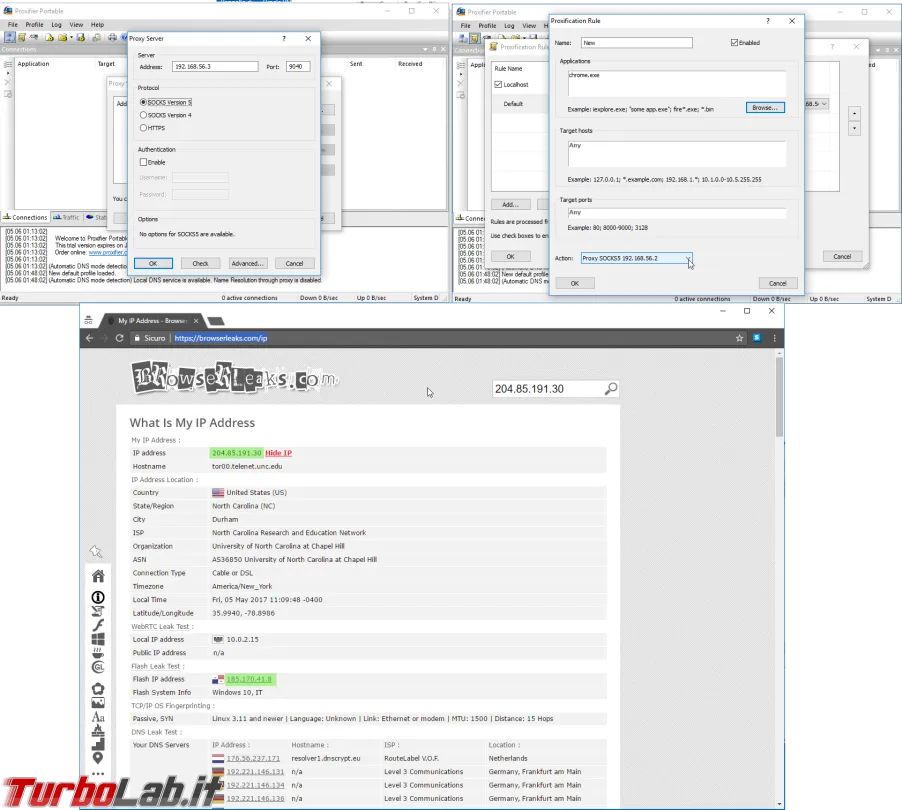The width and height of the screenshot is (902, 810).
Task: Open Java coffee cup icon in browserleaks sidebar
Action: [x=98, y=653]
